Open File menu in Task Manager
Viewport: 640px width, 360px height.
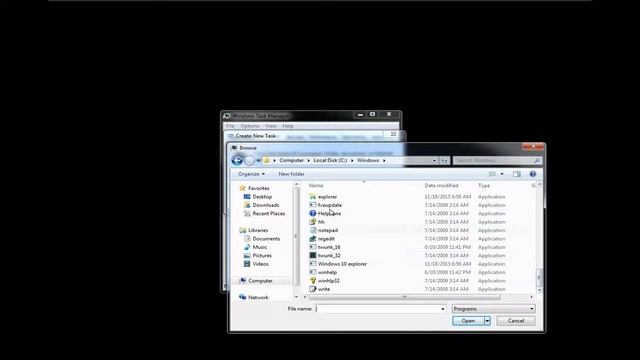tap(230, 126)
